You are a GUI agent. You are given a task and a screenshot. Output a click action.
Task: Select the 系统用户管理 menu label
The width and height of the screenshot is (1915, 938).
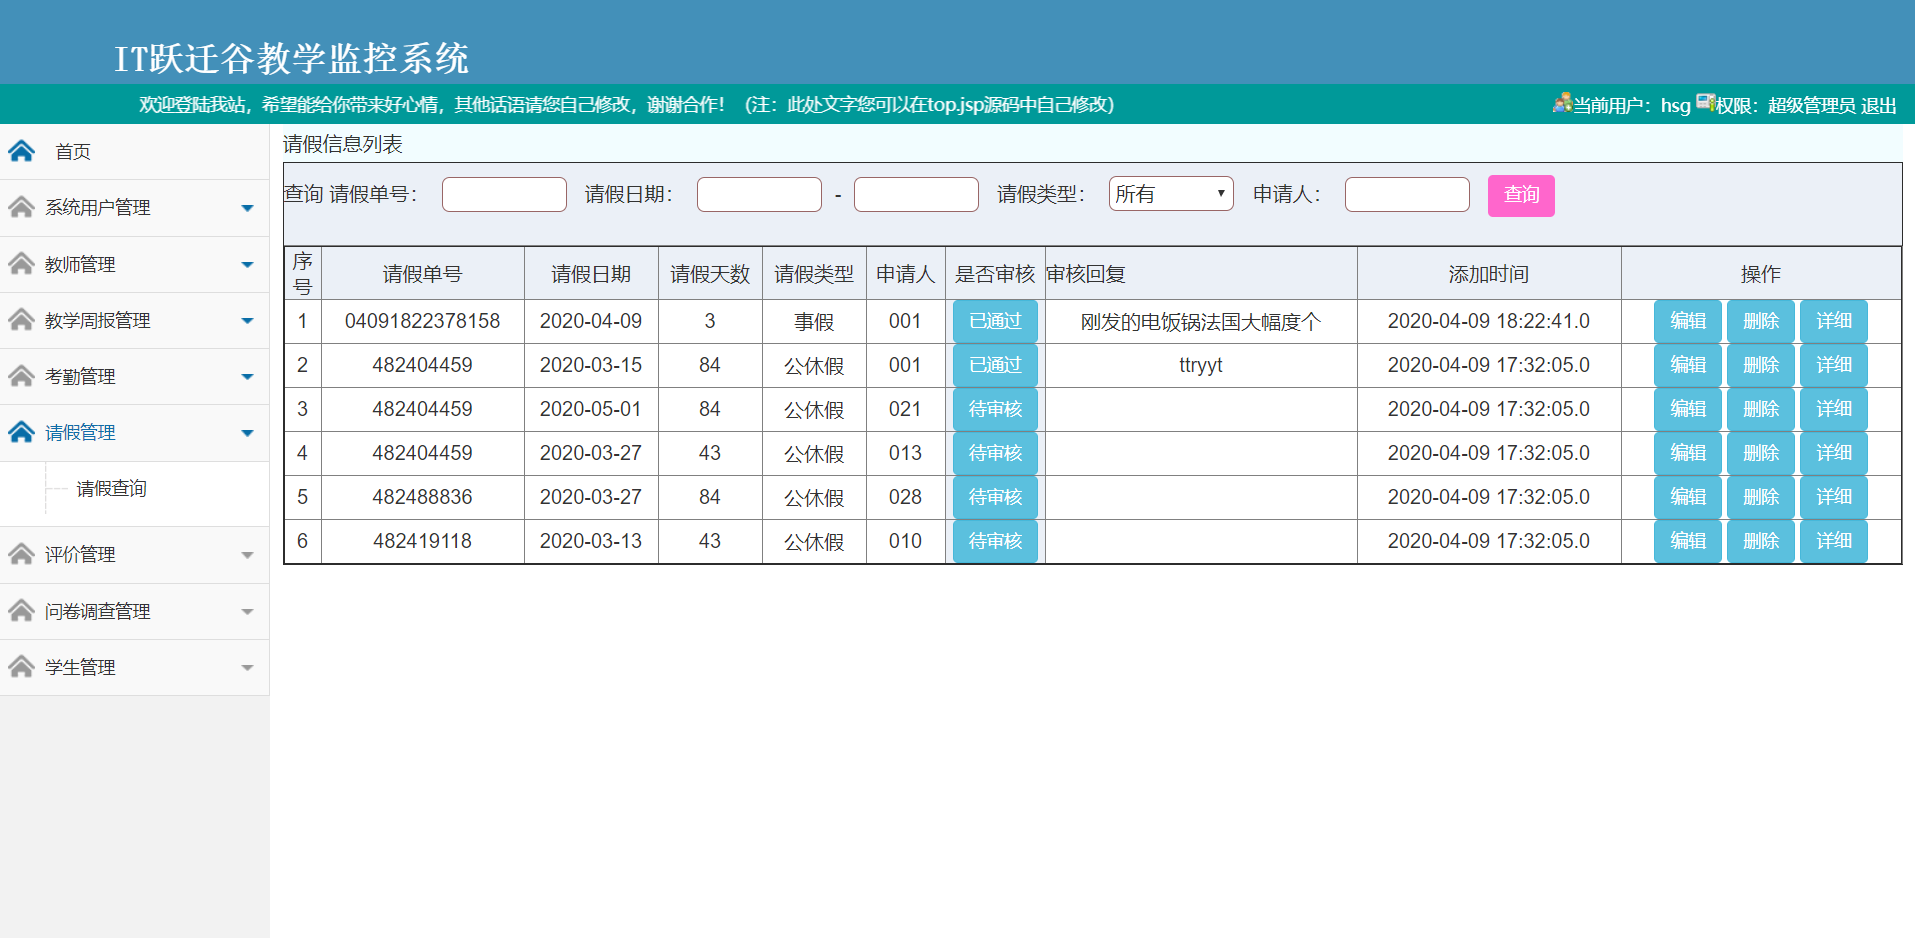(97, 208)
